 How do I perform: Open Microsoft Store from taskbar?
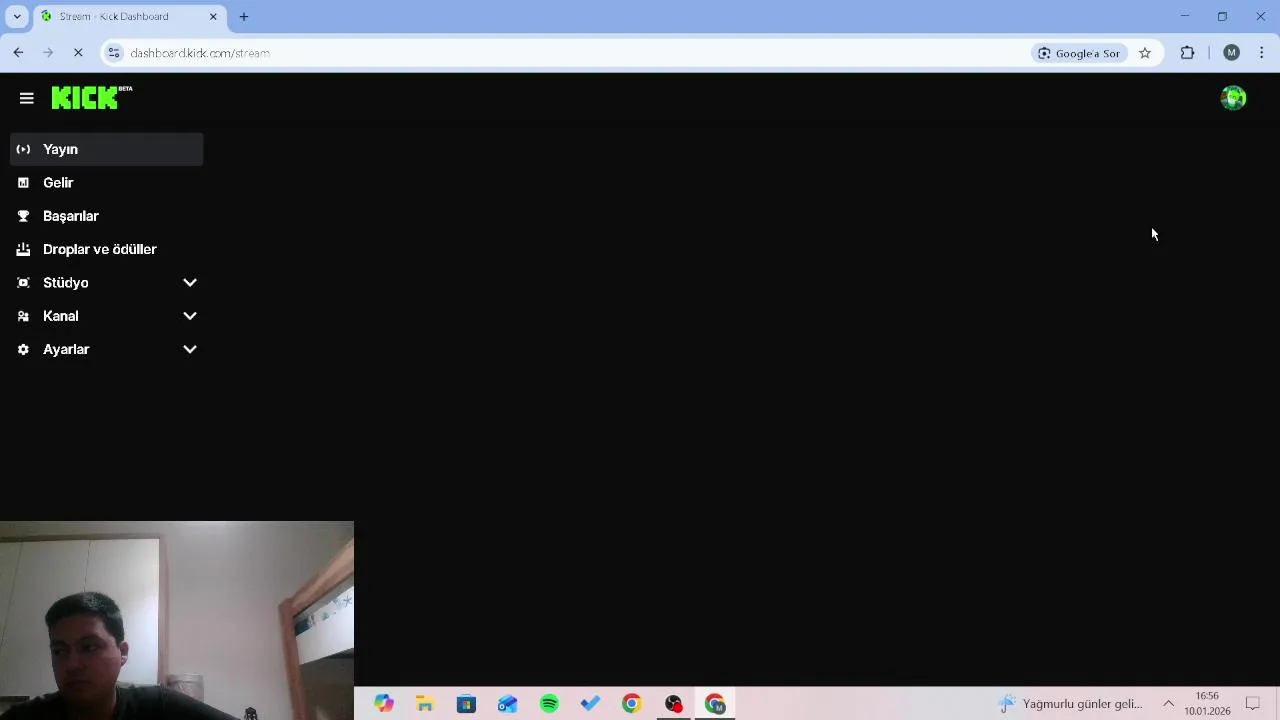(466, 704)
